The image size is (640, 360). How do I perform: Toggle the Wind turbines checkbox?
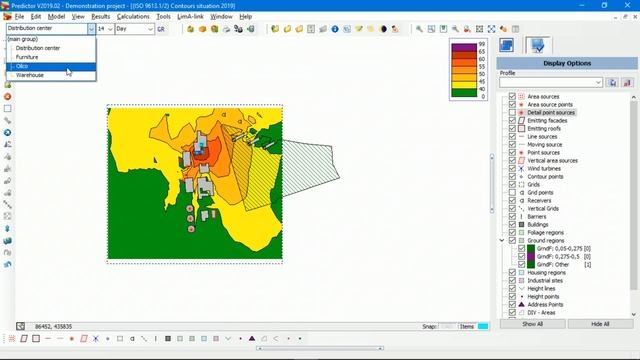[512, 168]
